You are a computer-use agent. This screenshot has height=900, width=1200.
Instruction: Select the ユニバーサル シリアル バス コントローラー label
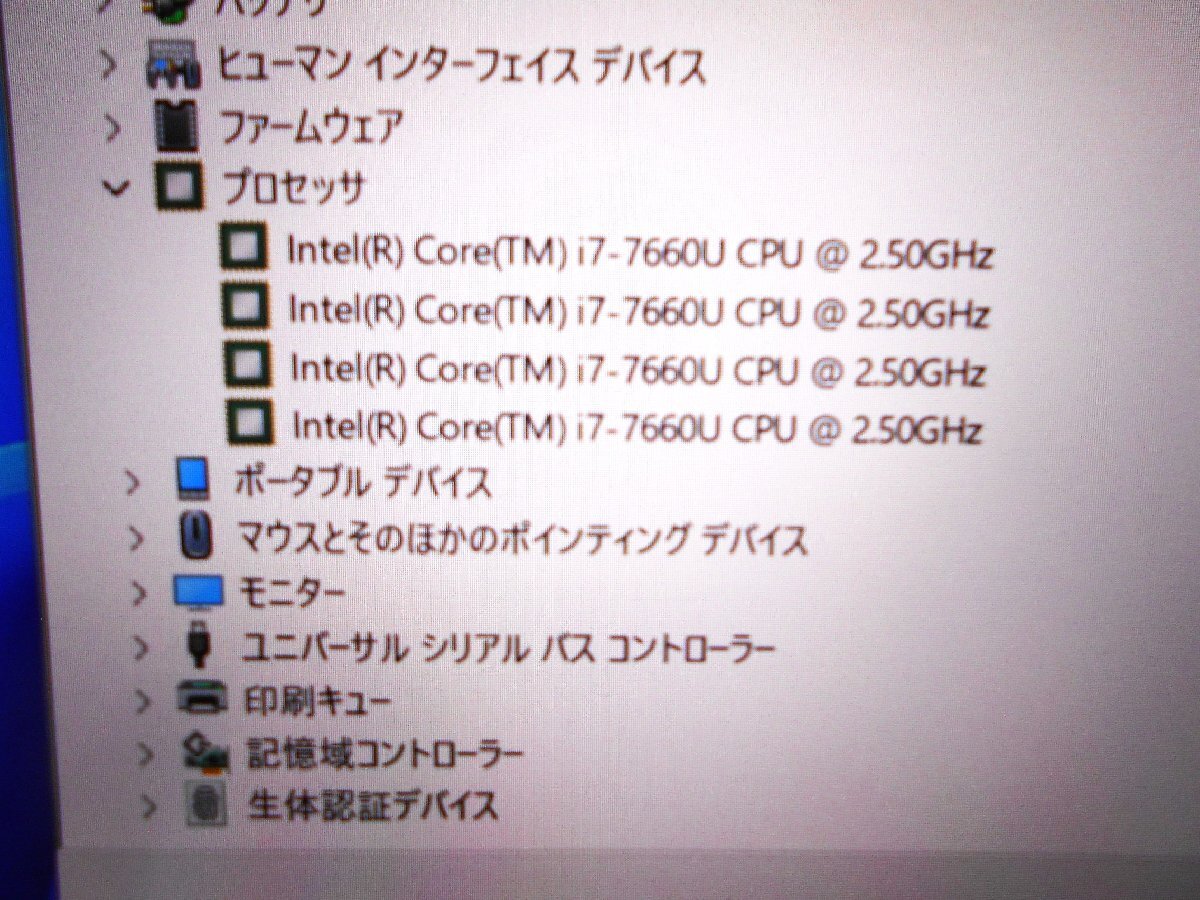[x=508, y=649]
